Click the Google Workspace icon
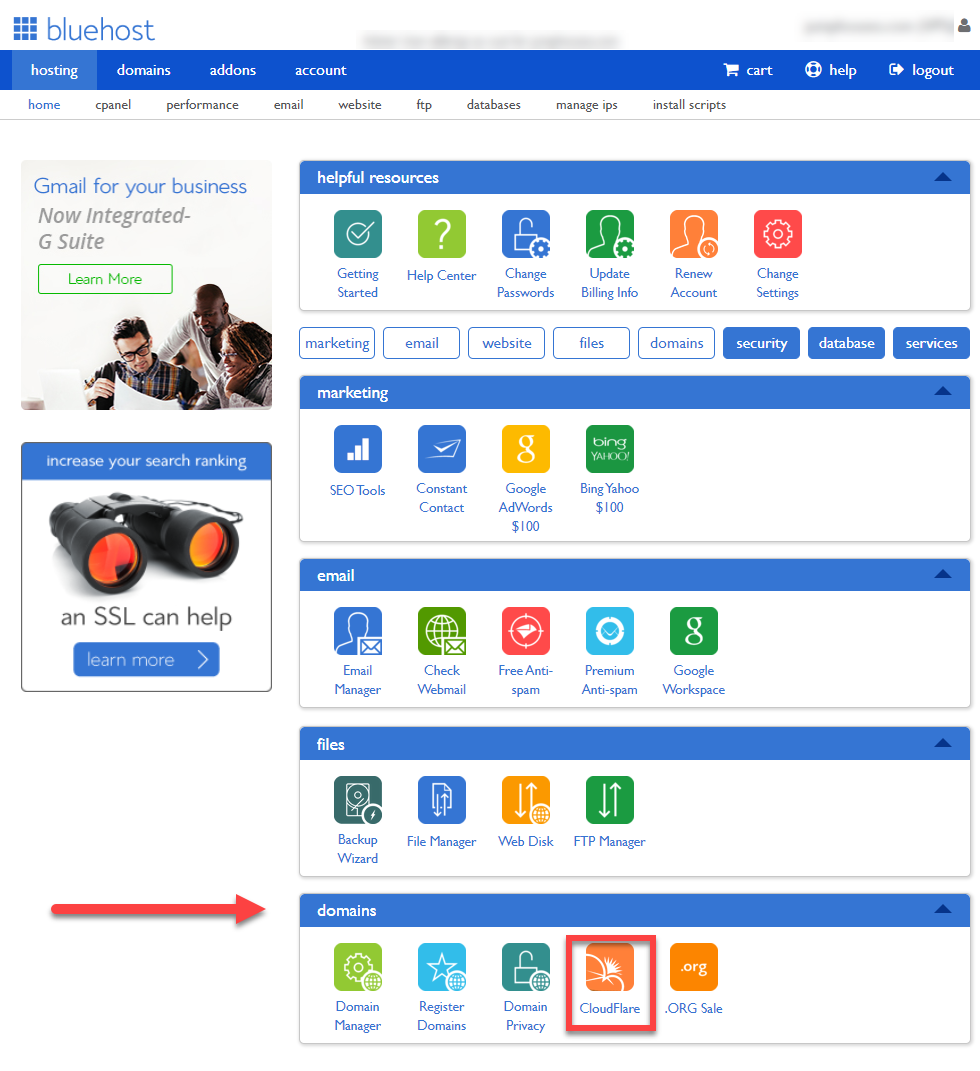The image size is (980, 1071). pyautogui.click(x=694, y=631)
